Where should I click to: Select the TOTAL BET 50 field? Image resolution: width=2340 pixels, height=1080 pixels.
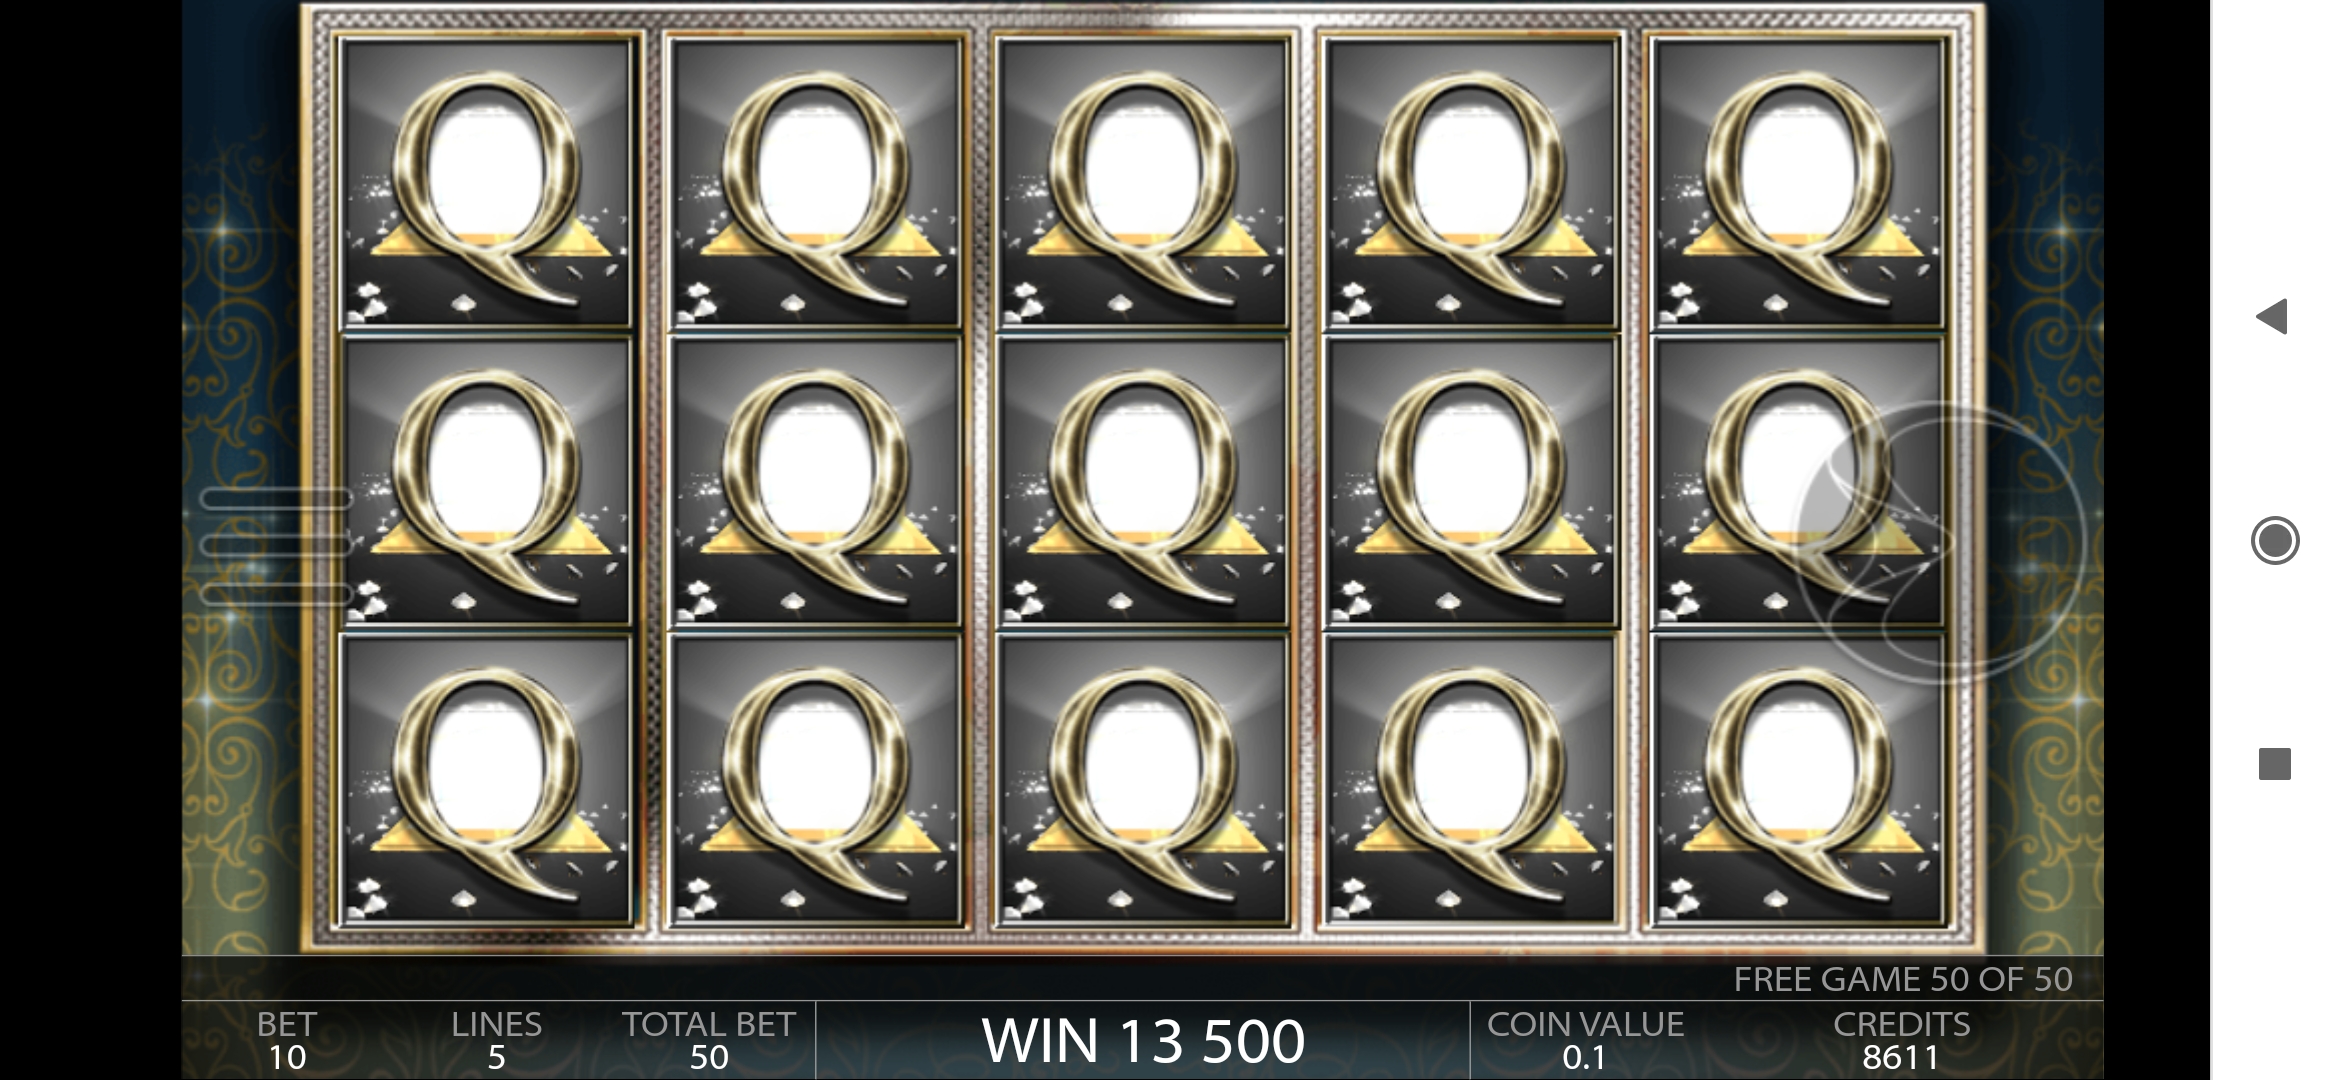(x=709, y=1040)
